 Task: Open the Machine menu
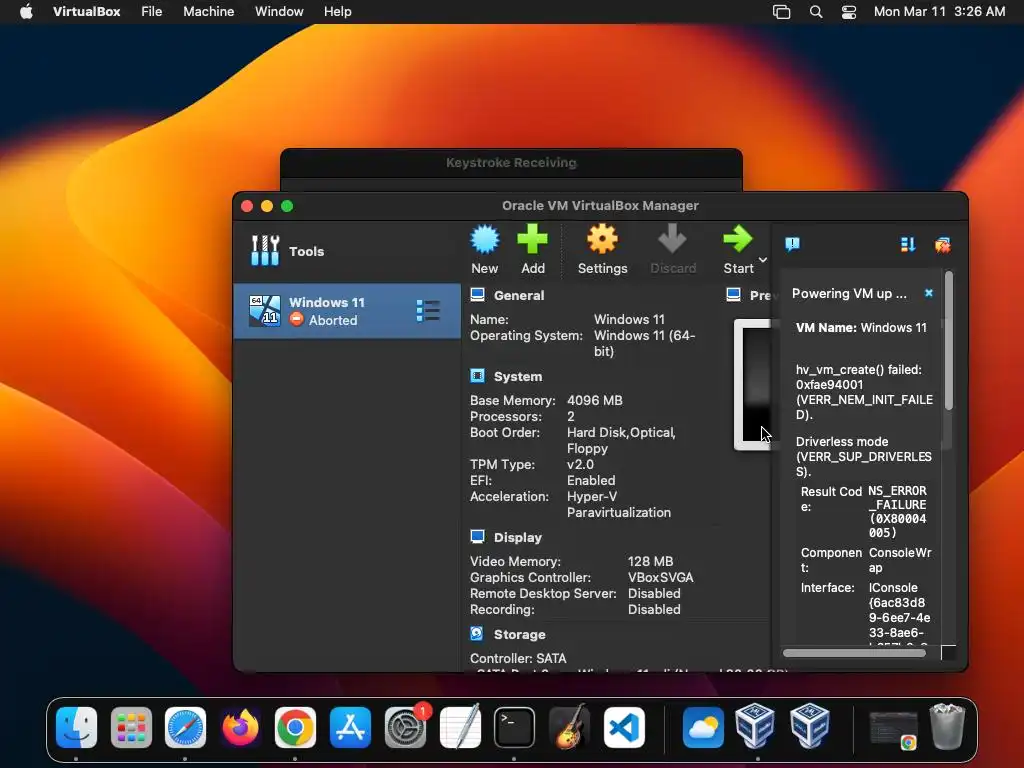pos(208,12)
